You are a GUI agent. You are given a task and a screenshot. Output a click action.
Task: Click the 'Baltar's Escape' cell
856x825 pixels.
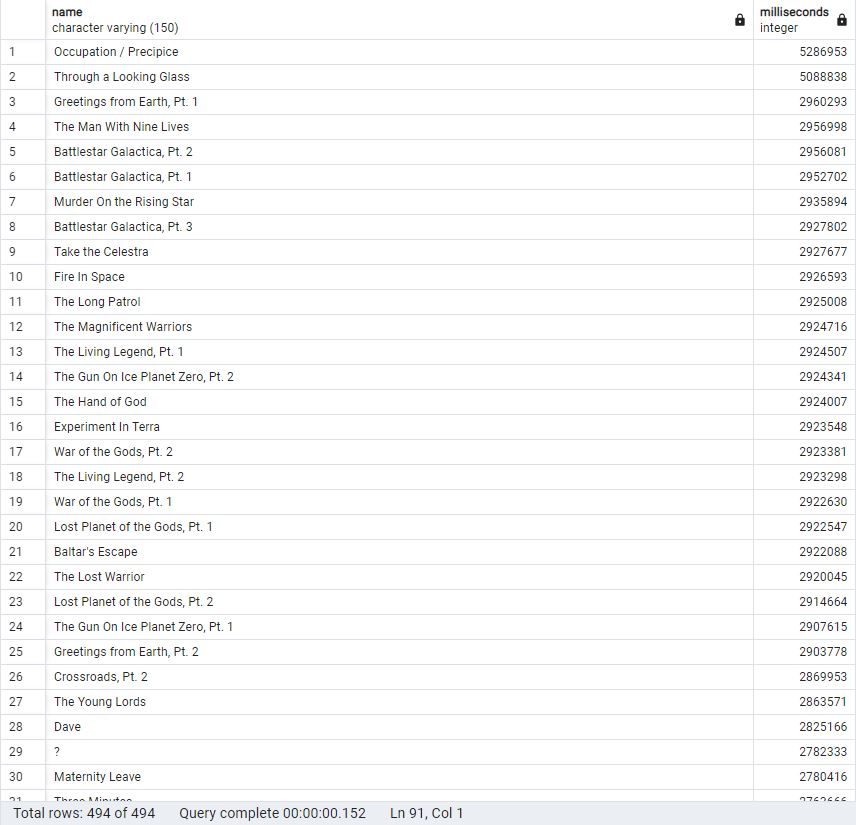click(x=400, y=552)
